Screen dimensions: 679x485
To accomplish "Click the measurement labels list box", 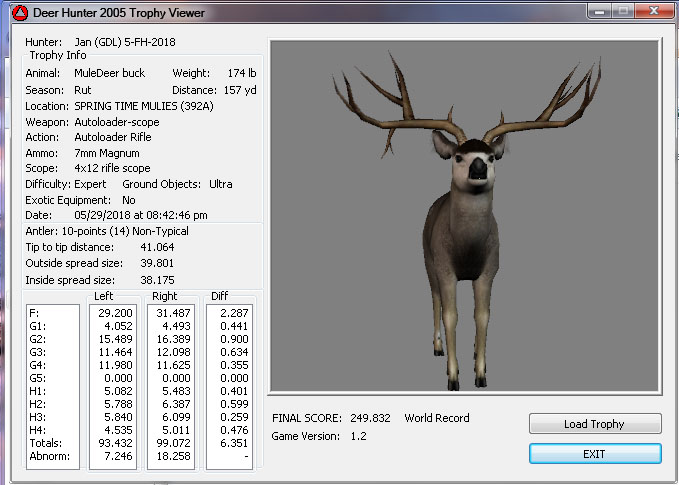I will coord(52,385).
